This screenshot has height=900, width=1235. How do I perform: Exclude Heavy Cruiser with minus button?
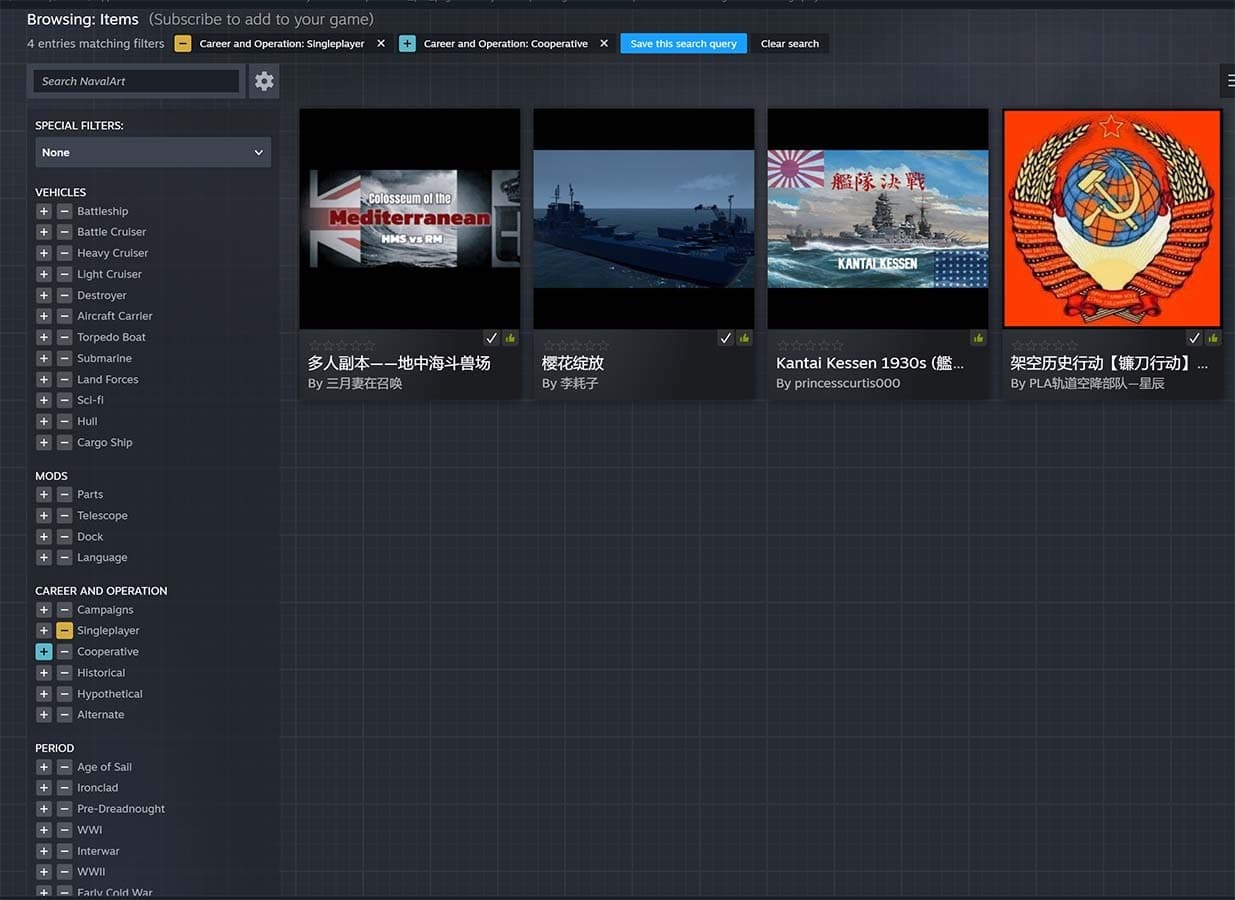tap(64, 253)
